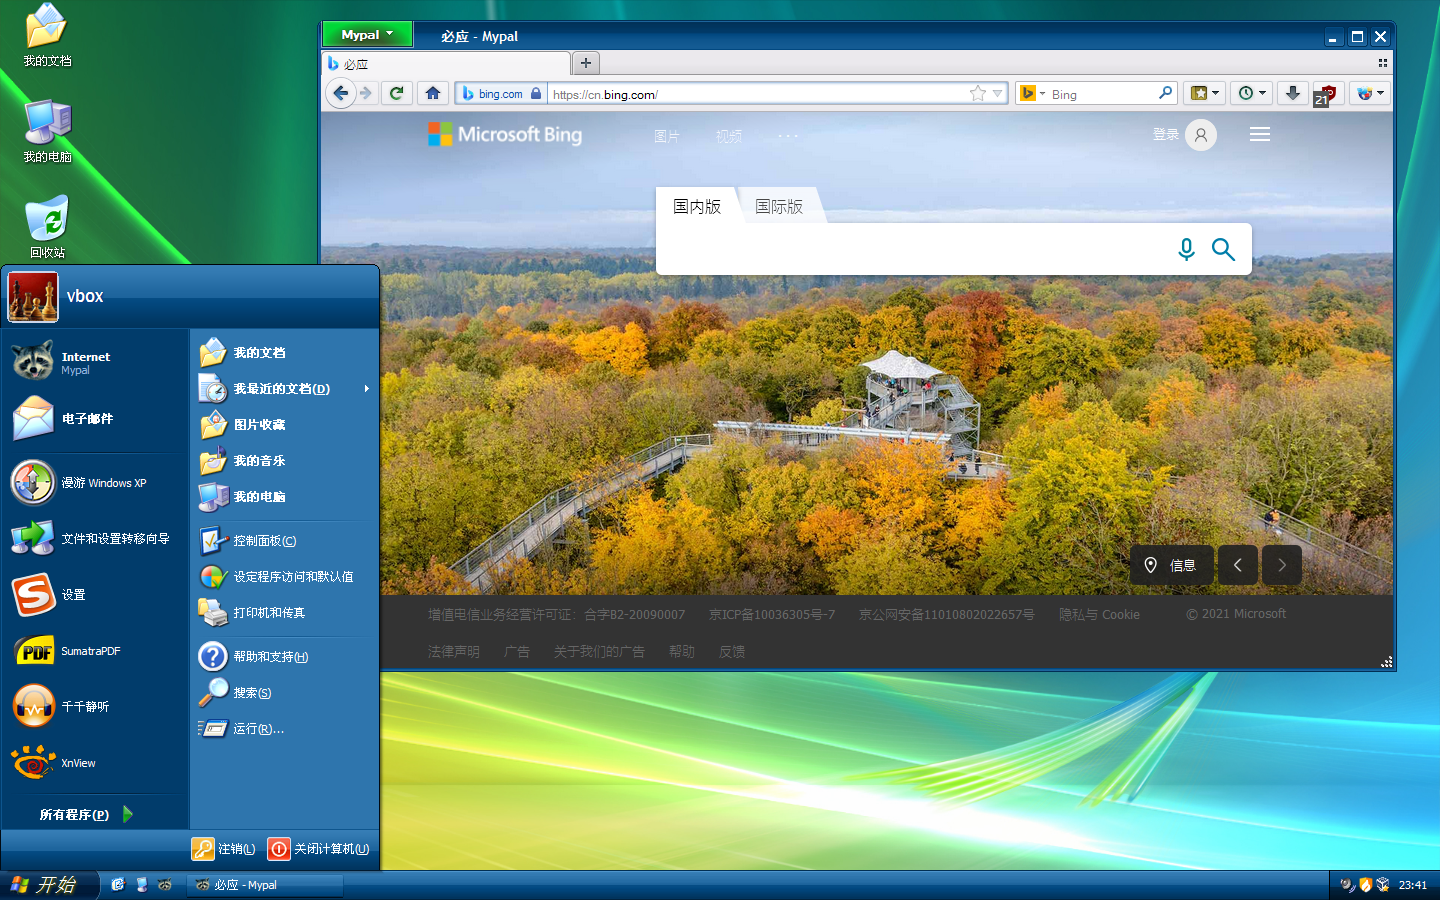The image size is (1440, 900).
Task: Click the 登录 sign-in link on Bing
Action: click(x=1166, y=134)
